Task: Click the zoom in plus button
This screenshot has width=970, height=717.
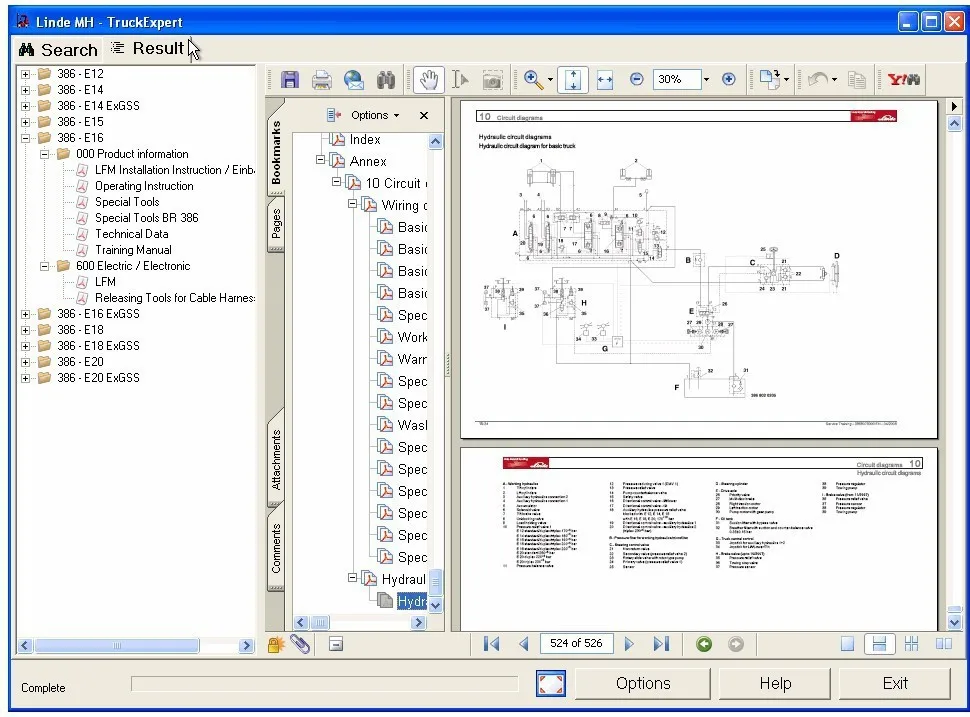Action: tap(729, 79)
